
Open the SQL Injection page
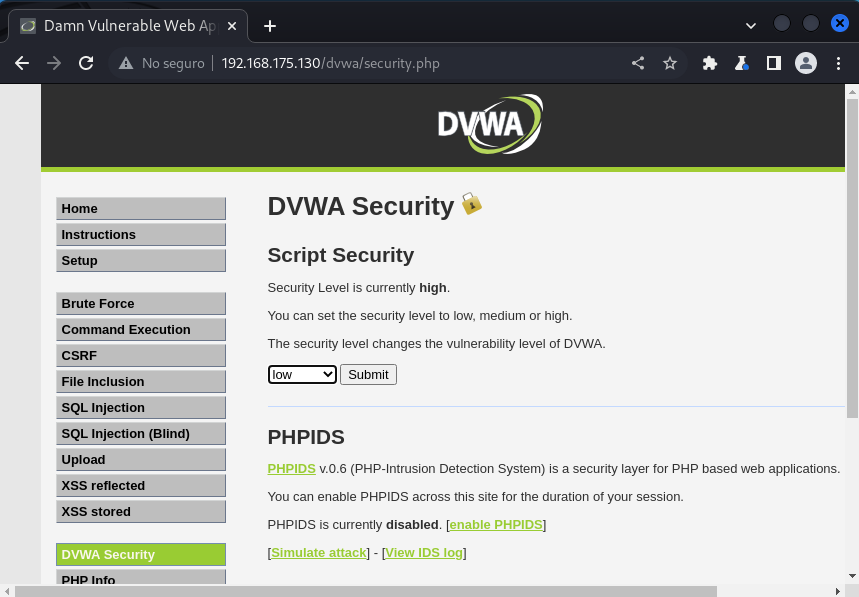click(x=141, y=407)
